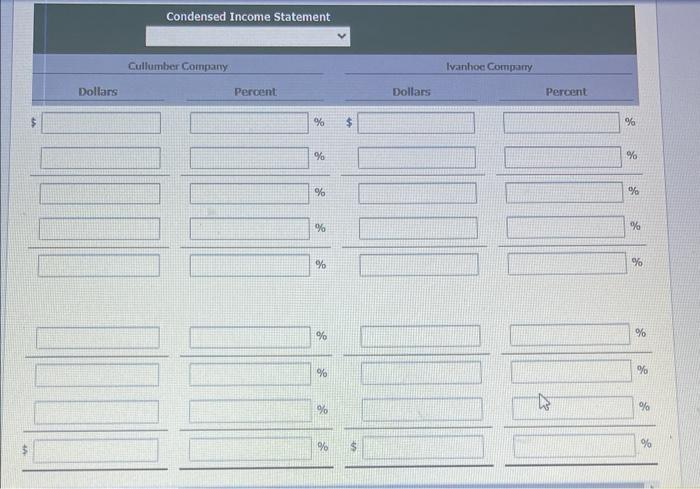The image size is (700, 489).
Task: Select second-row Ivanhoe Percent input
Action: pos(563,157)
